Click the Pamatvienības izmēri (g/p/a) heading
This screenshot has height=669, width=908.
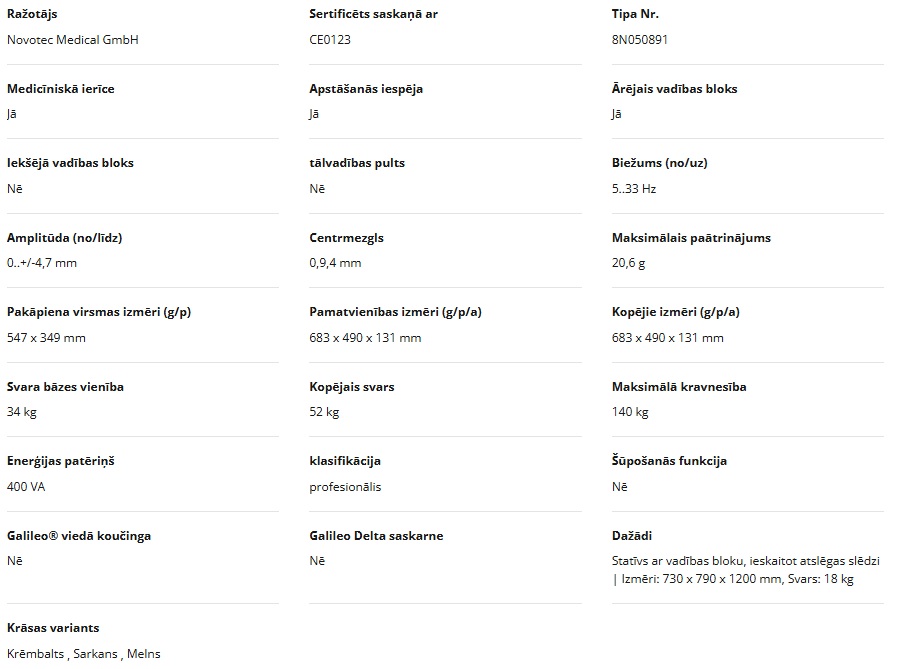click(x=396, y=312)
